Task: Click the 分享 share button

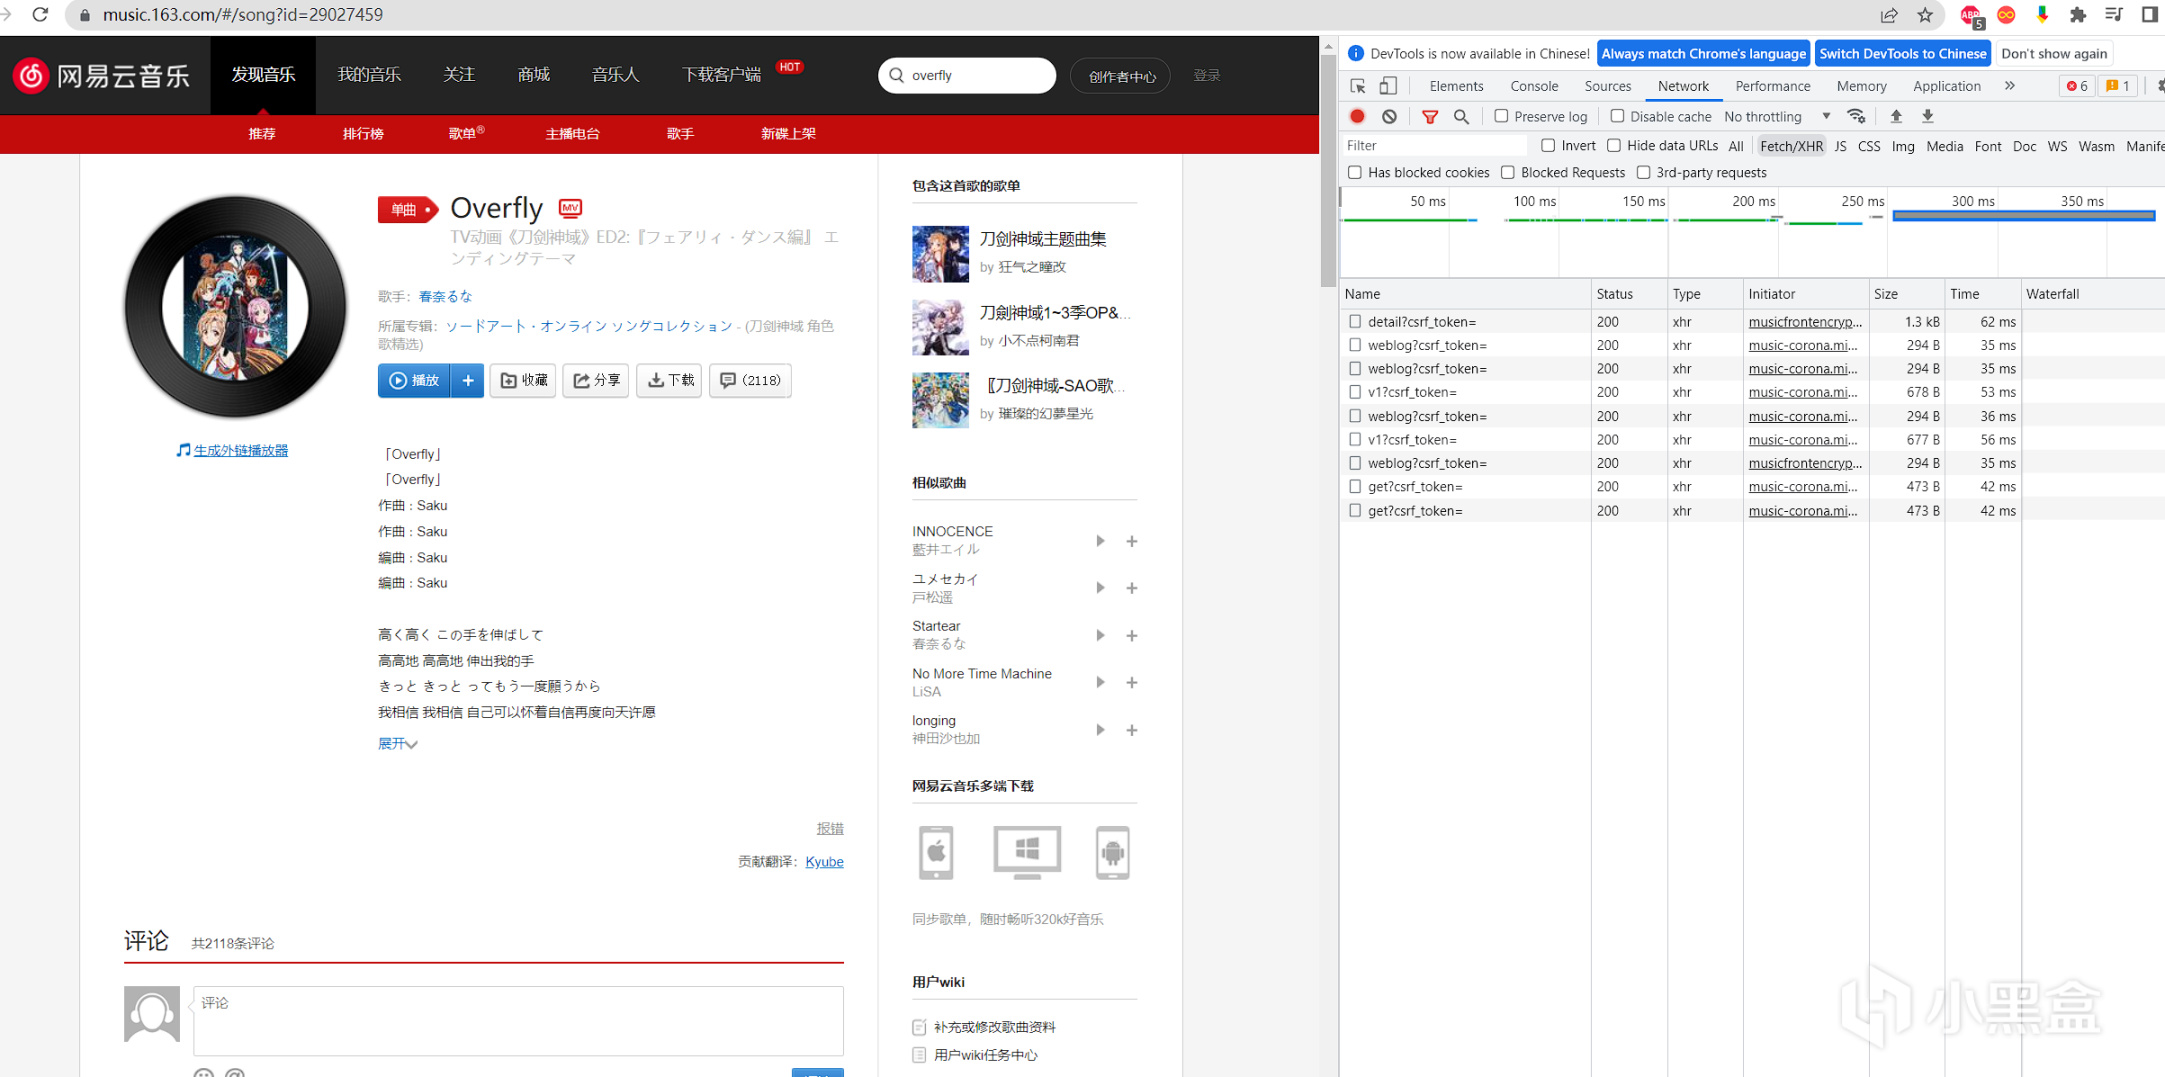Action: coord(596,380)
